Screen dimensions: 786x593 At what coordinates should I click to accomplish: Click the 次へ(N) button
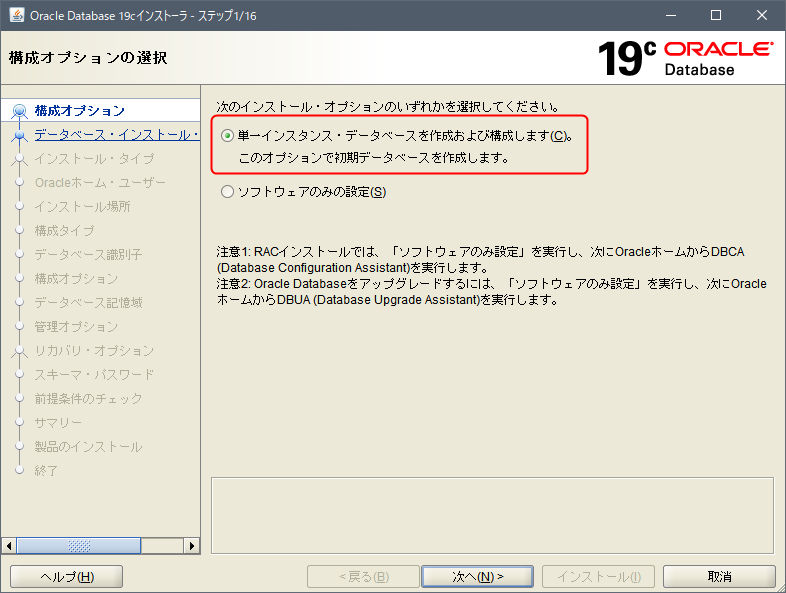(477, 576)
